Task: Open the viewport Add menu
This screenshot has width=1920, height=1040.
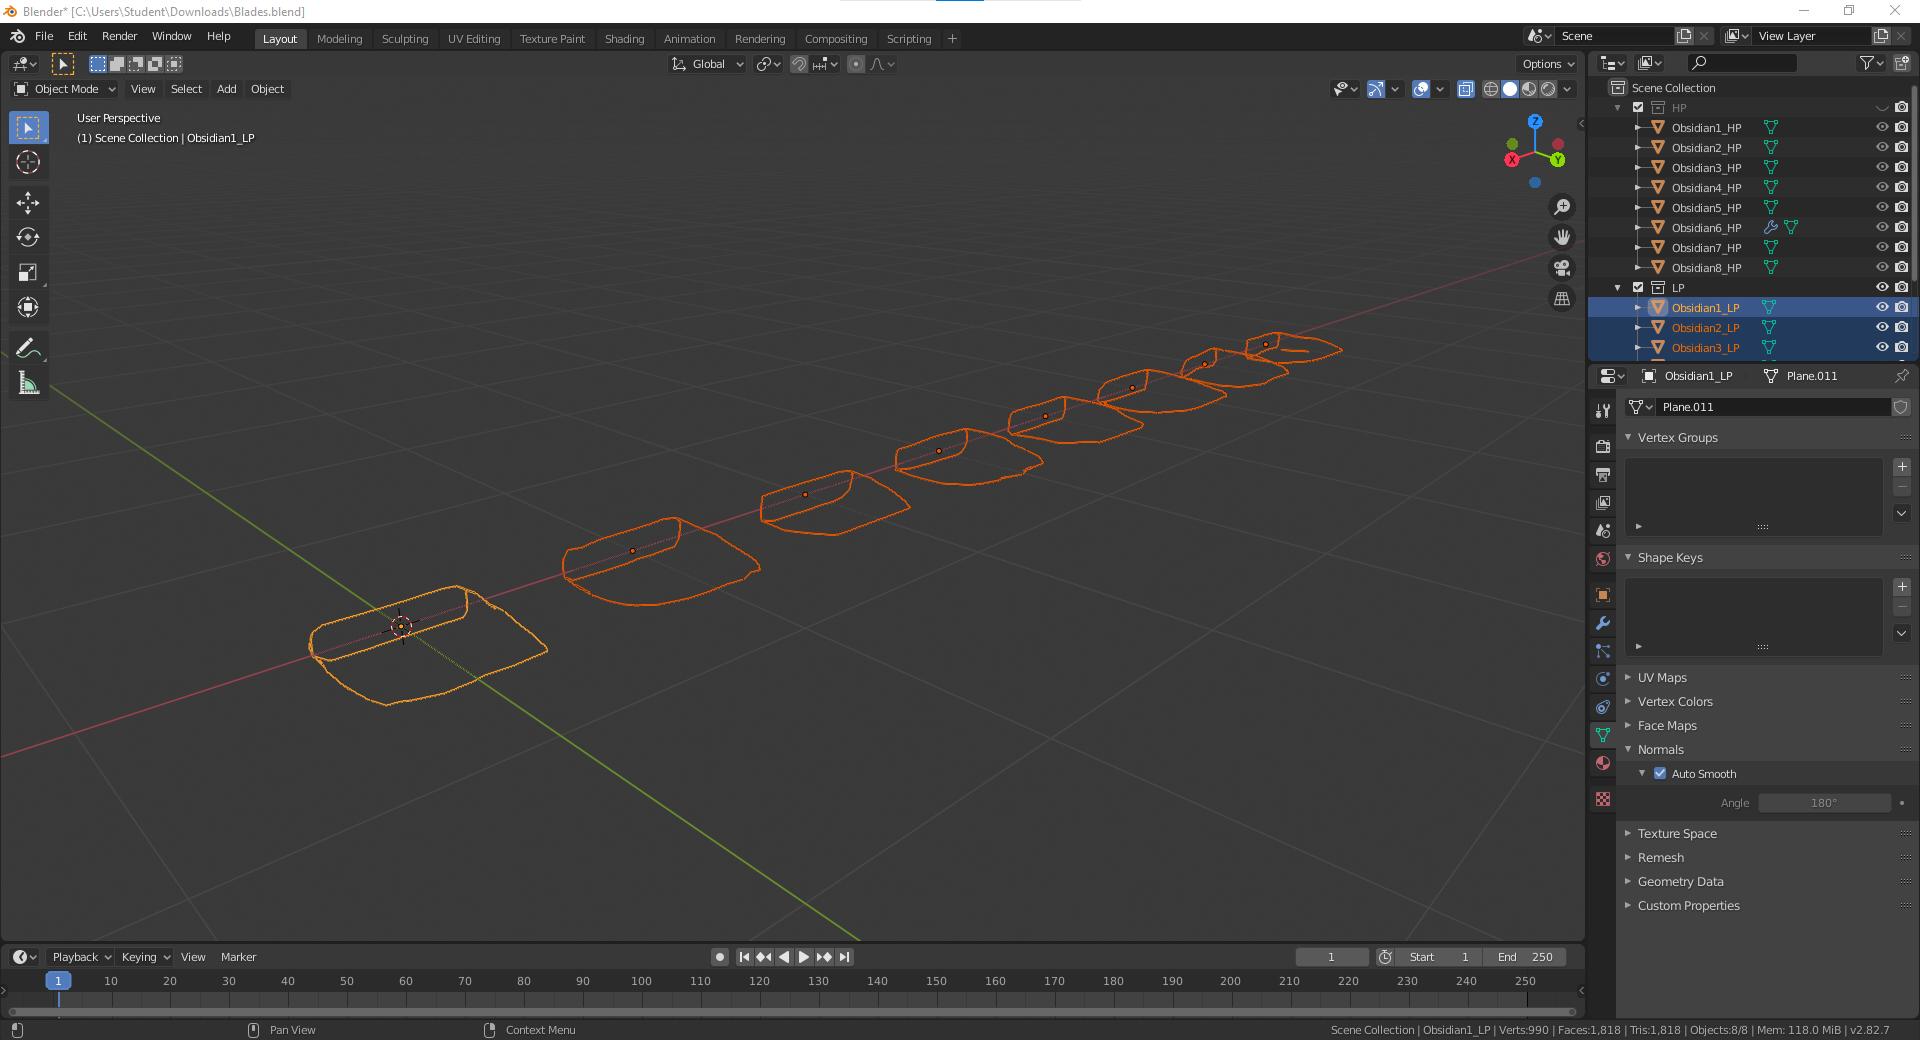Action: click(x=227, y=89)
